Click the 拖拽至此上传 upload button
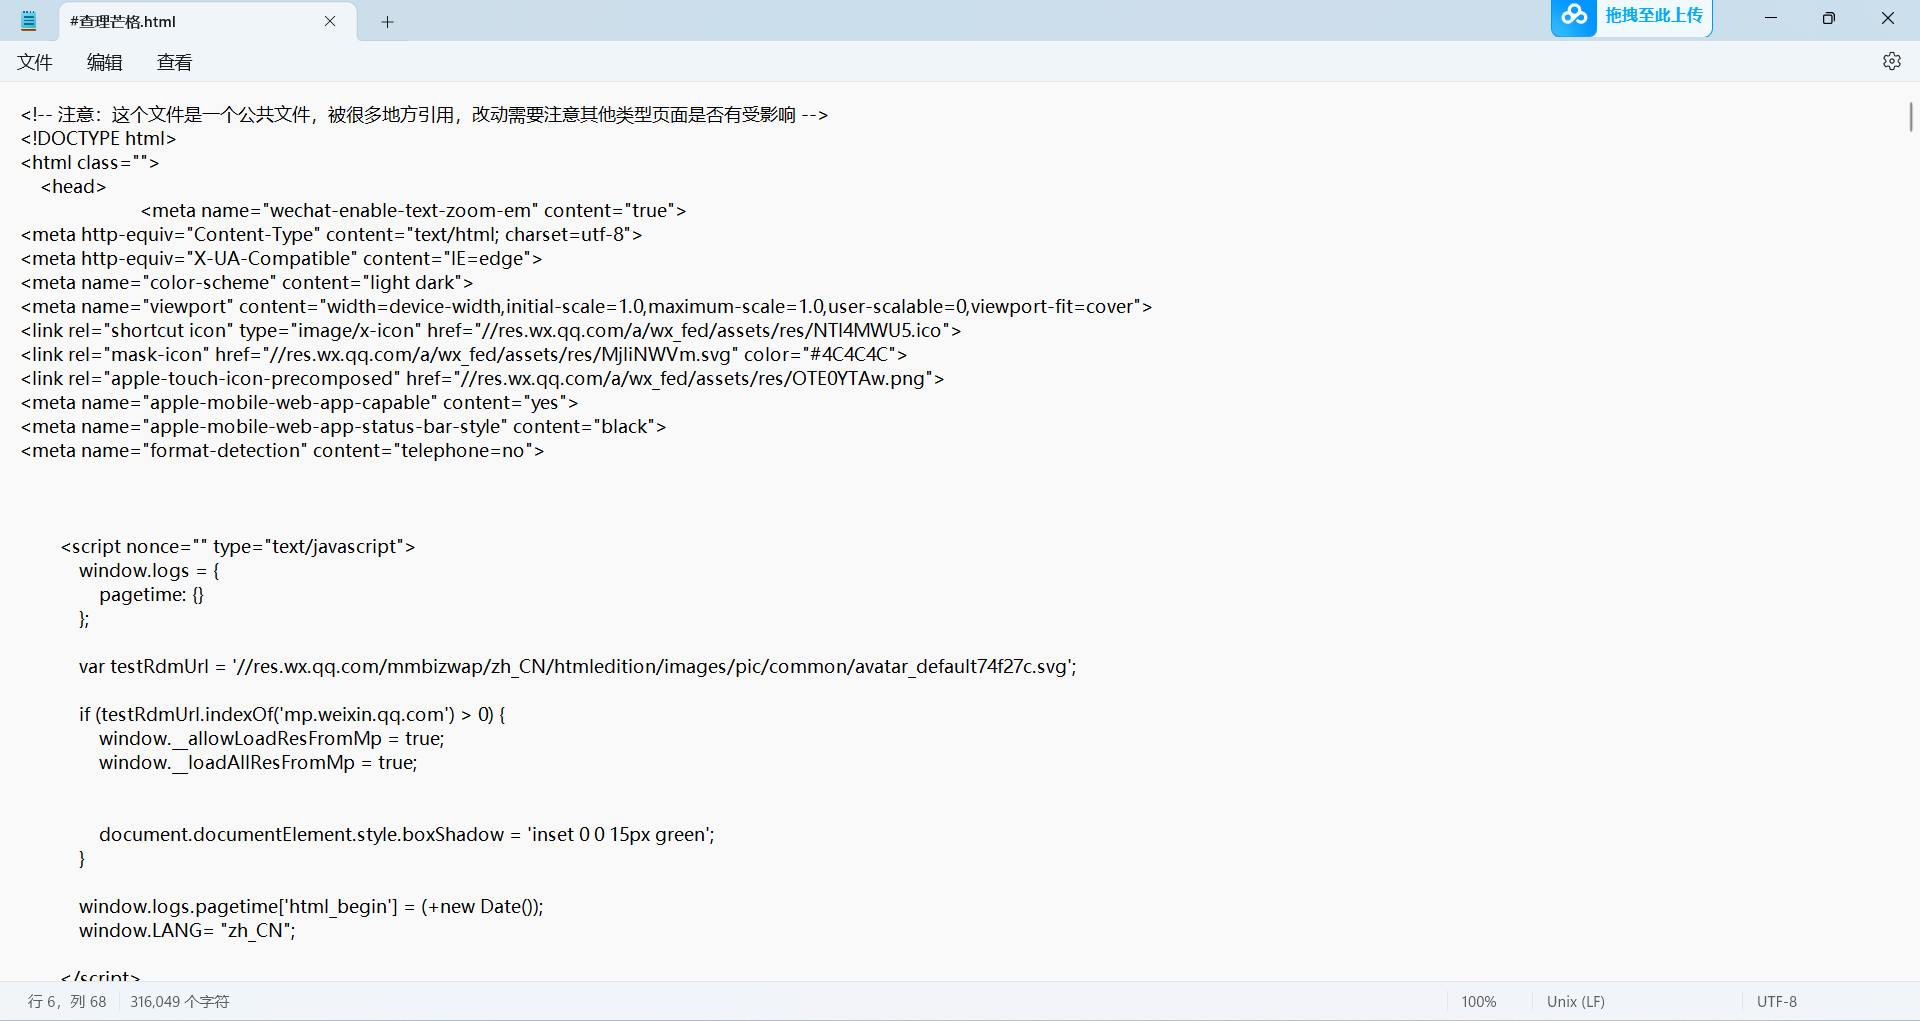 pyautogui.click(x=1654, y=16)
